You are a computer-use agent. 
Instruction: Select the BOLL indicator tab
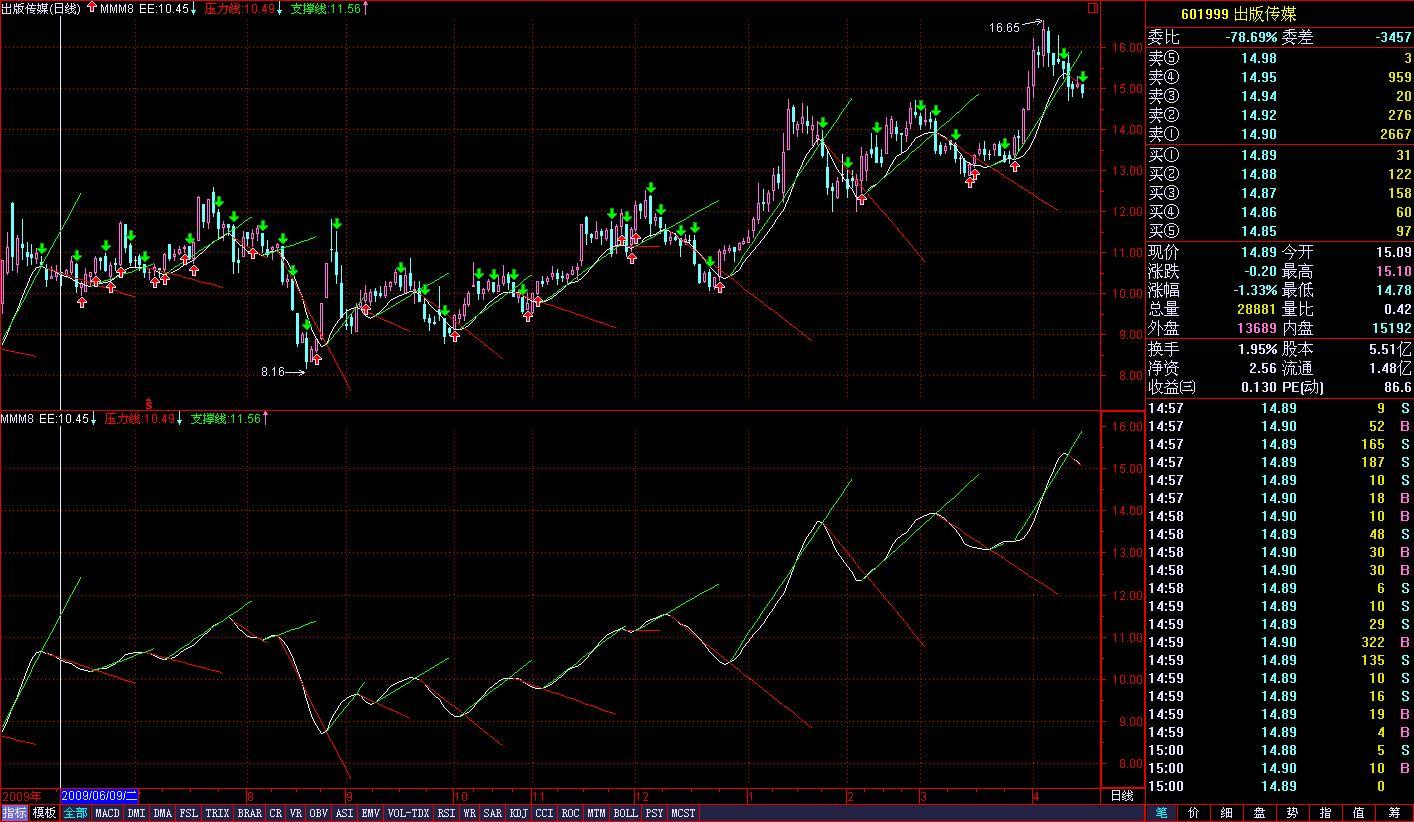[626, 814]
